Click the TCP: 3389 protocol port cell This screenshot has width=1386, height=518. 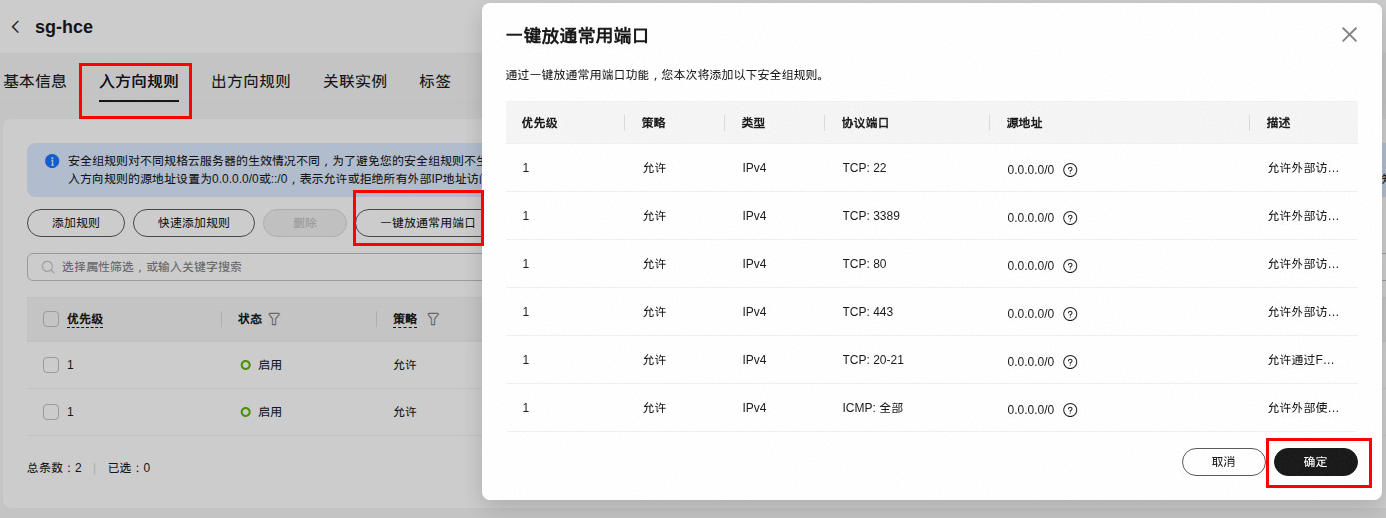(870, 216)
